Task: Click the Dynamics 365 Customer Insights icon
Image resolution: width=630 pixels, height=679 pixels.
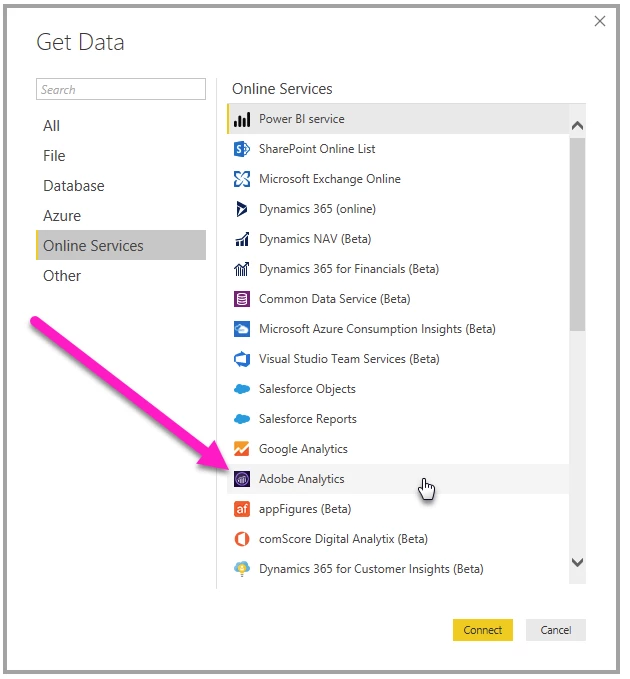Action: pyautogui.click(x=242, y=569)
